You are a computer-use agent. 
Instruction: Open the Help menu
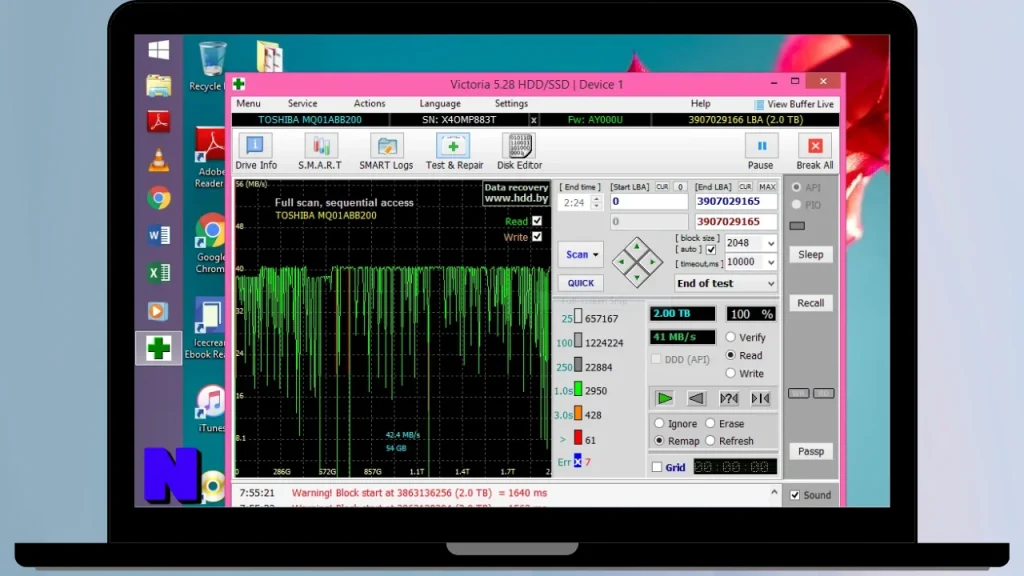(x=701, y=104)
